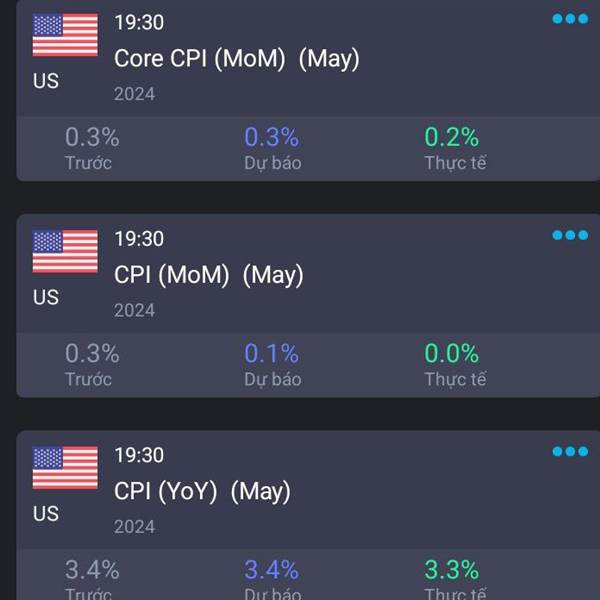600x600 pixels.
Task: Select actual value 0.0% for CPI MoM
Action: tap(452, 353)
